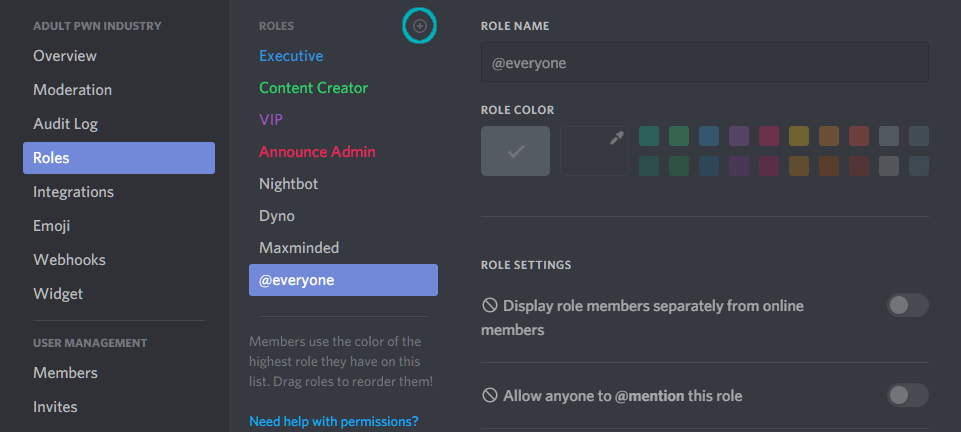Select the Content Creator role
The height and width of the screenshot is (432, 961).
[x=313, y=88]
